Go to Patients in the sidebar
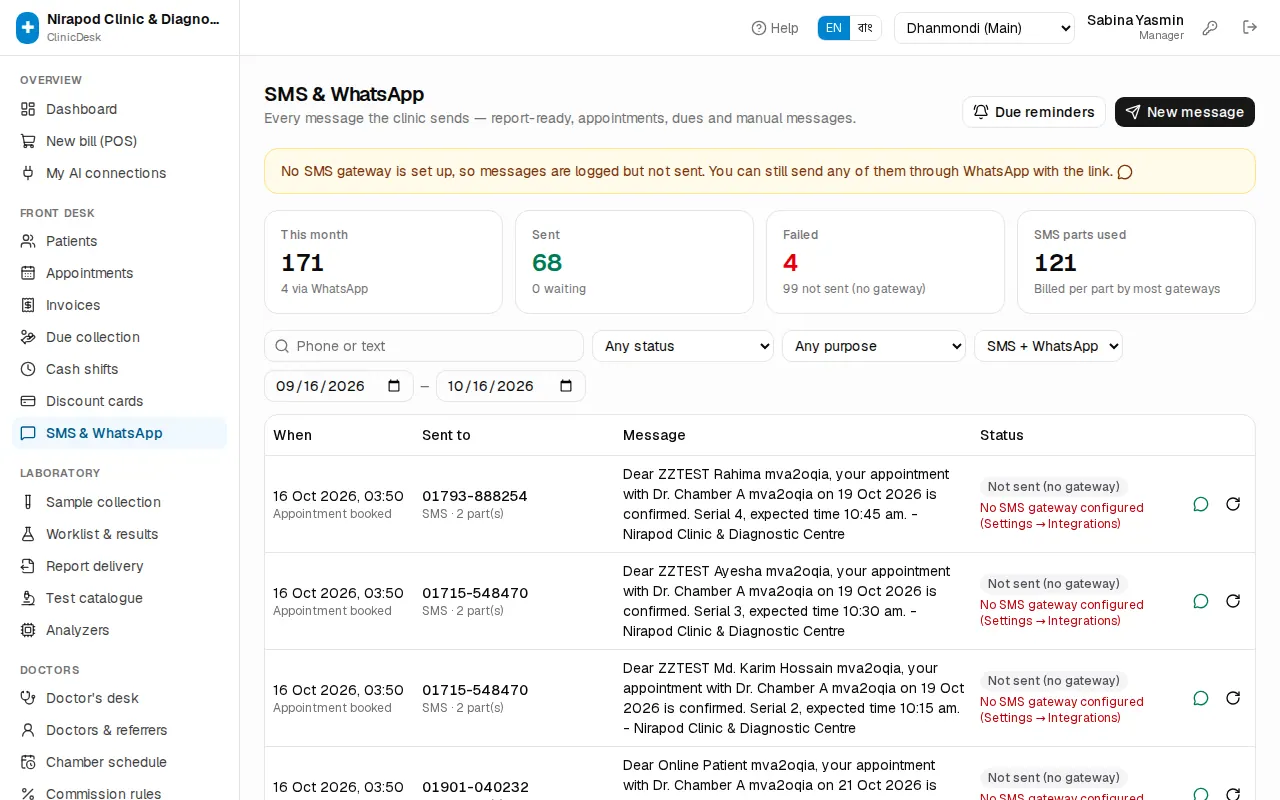The image size is (1280, 800). tap(120, 241)
